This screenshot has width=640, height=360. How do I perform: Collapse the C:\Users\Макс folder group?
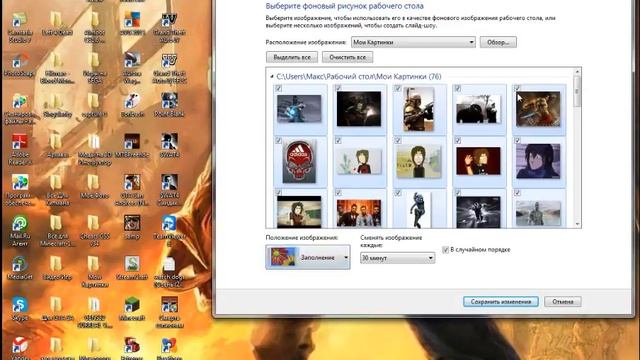tap(272, 76)
